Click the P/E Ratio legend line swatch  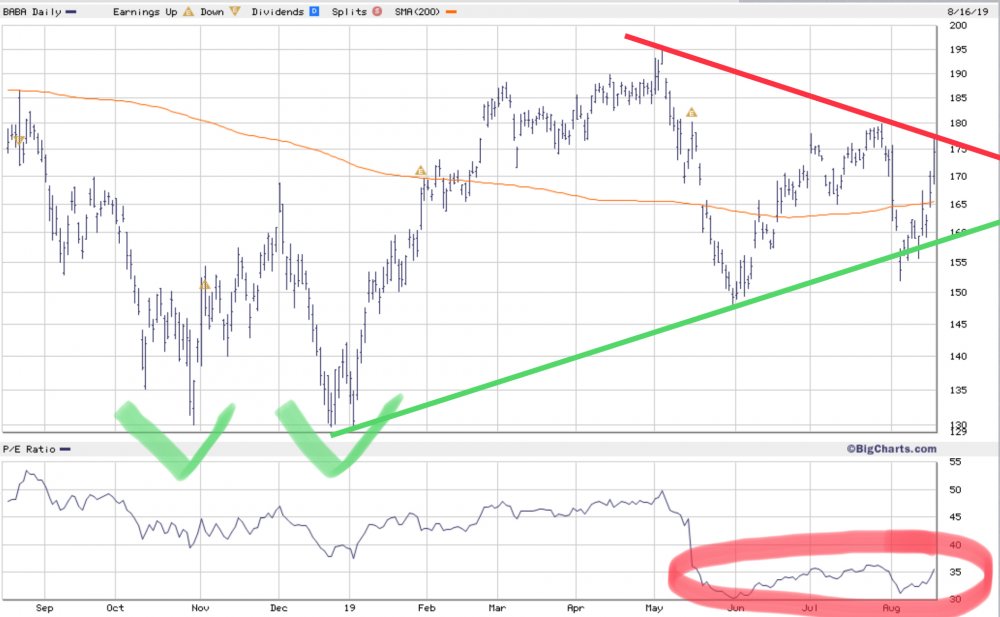pyautogui.click(x=65, y=449)
